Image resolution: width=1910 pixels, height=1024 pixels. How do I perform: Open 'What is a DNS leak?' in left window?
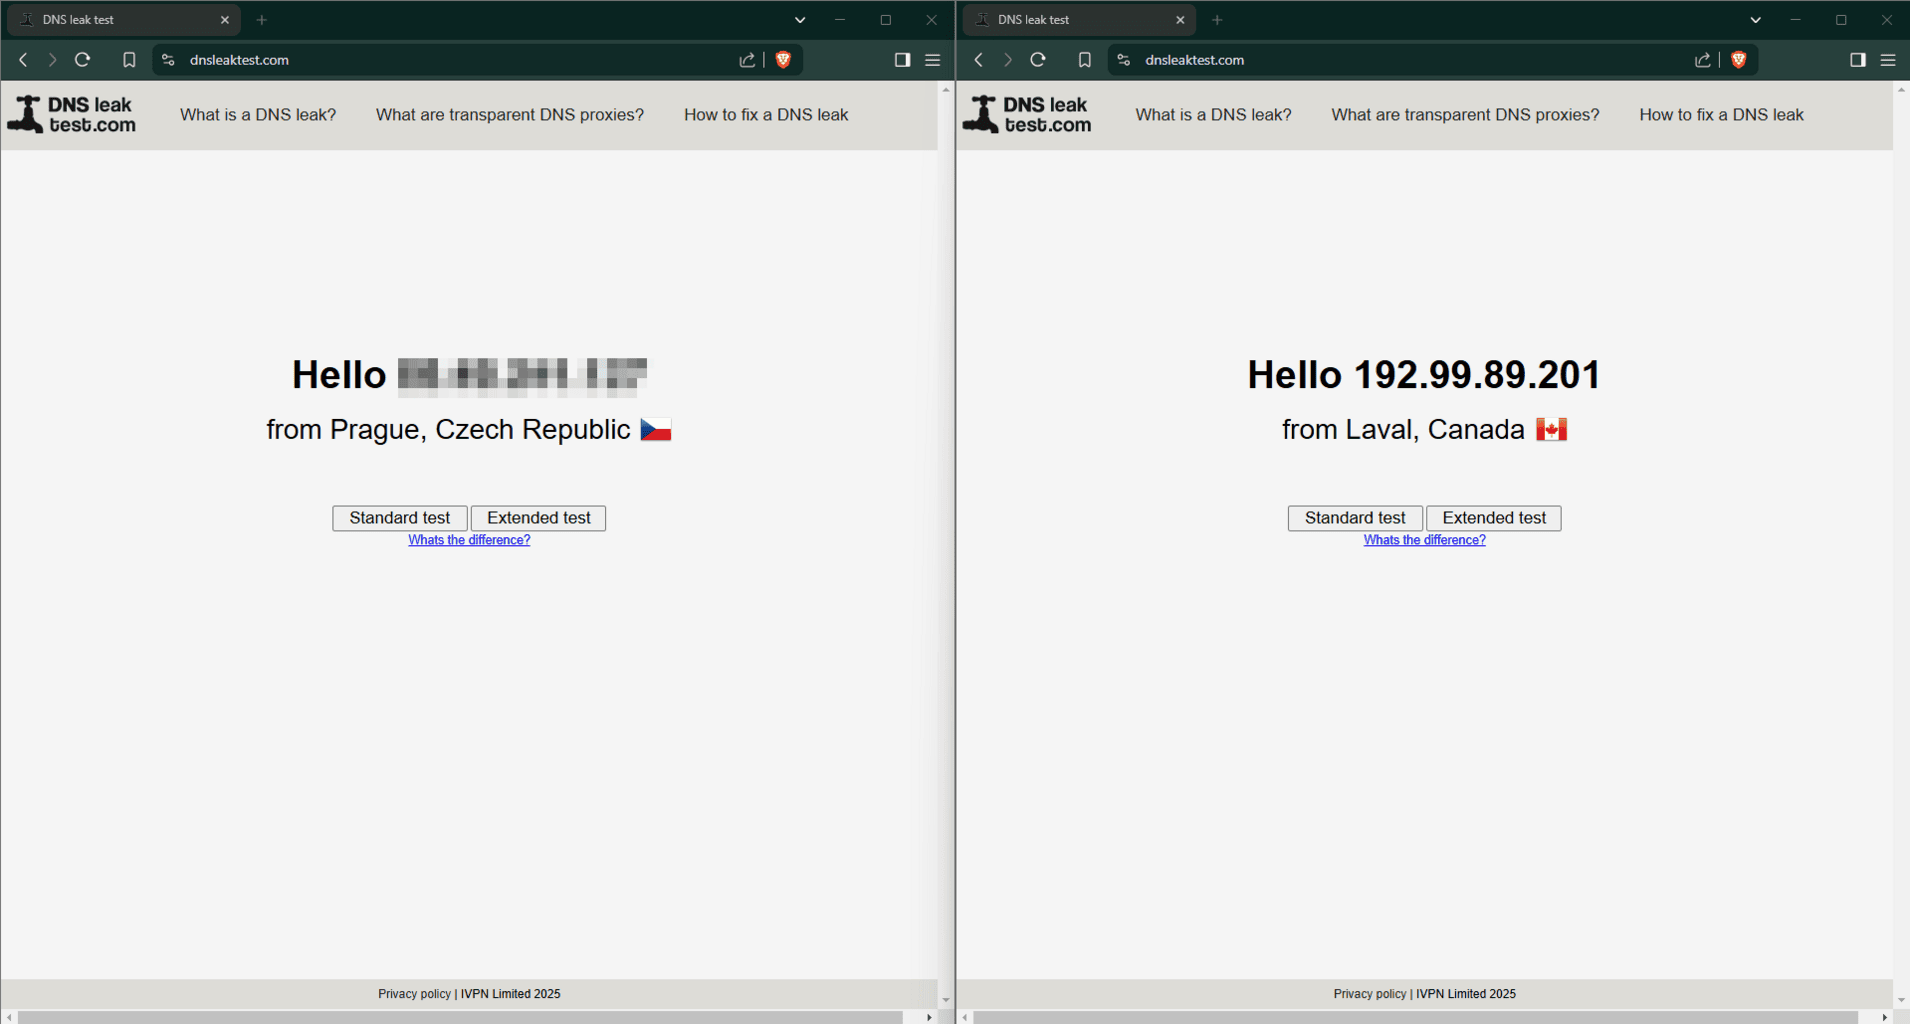[x=258, y=115]
